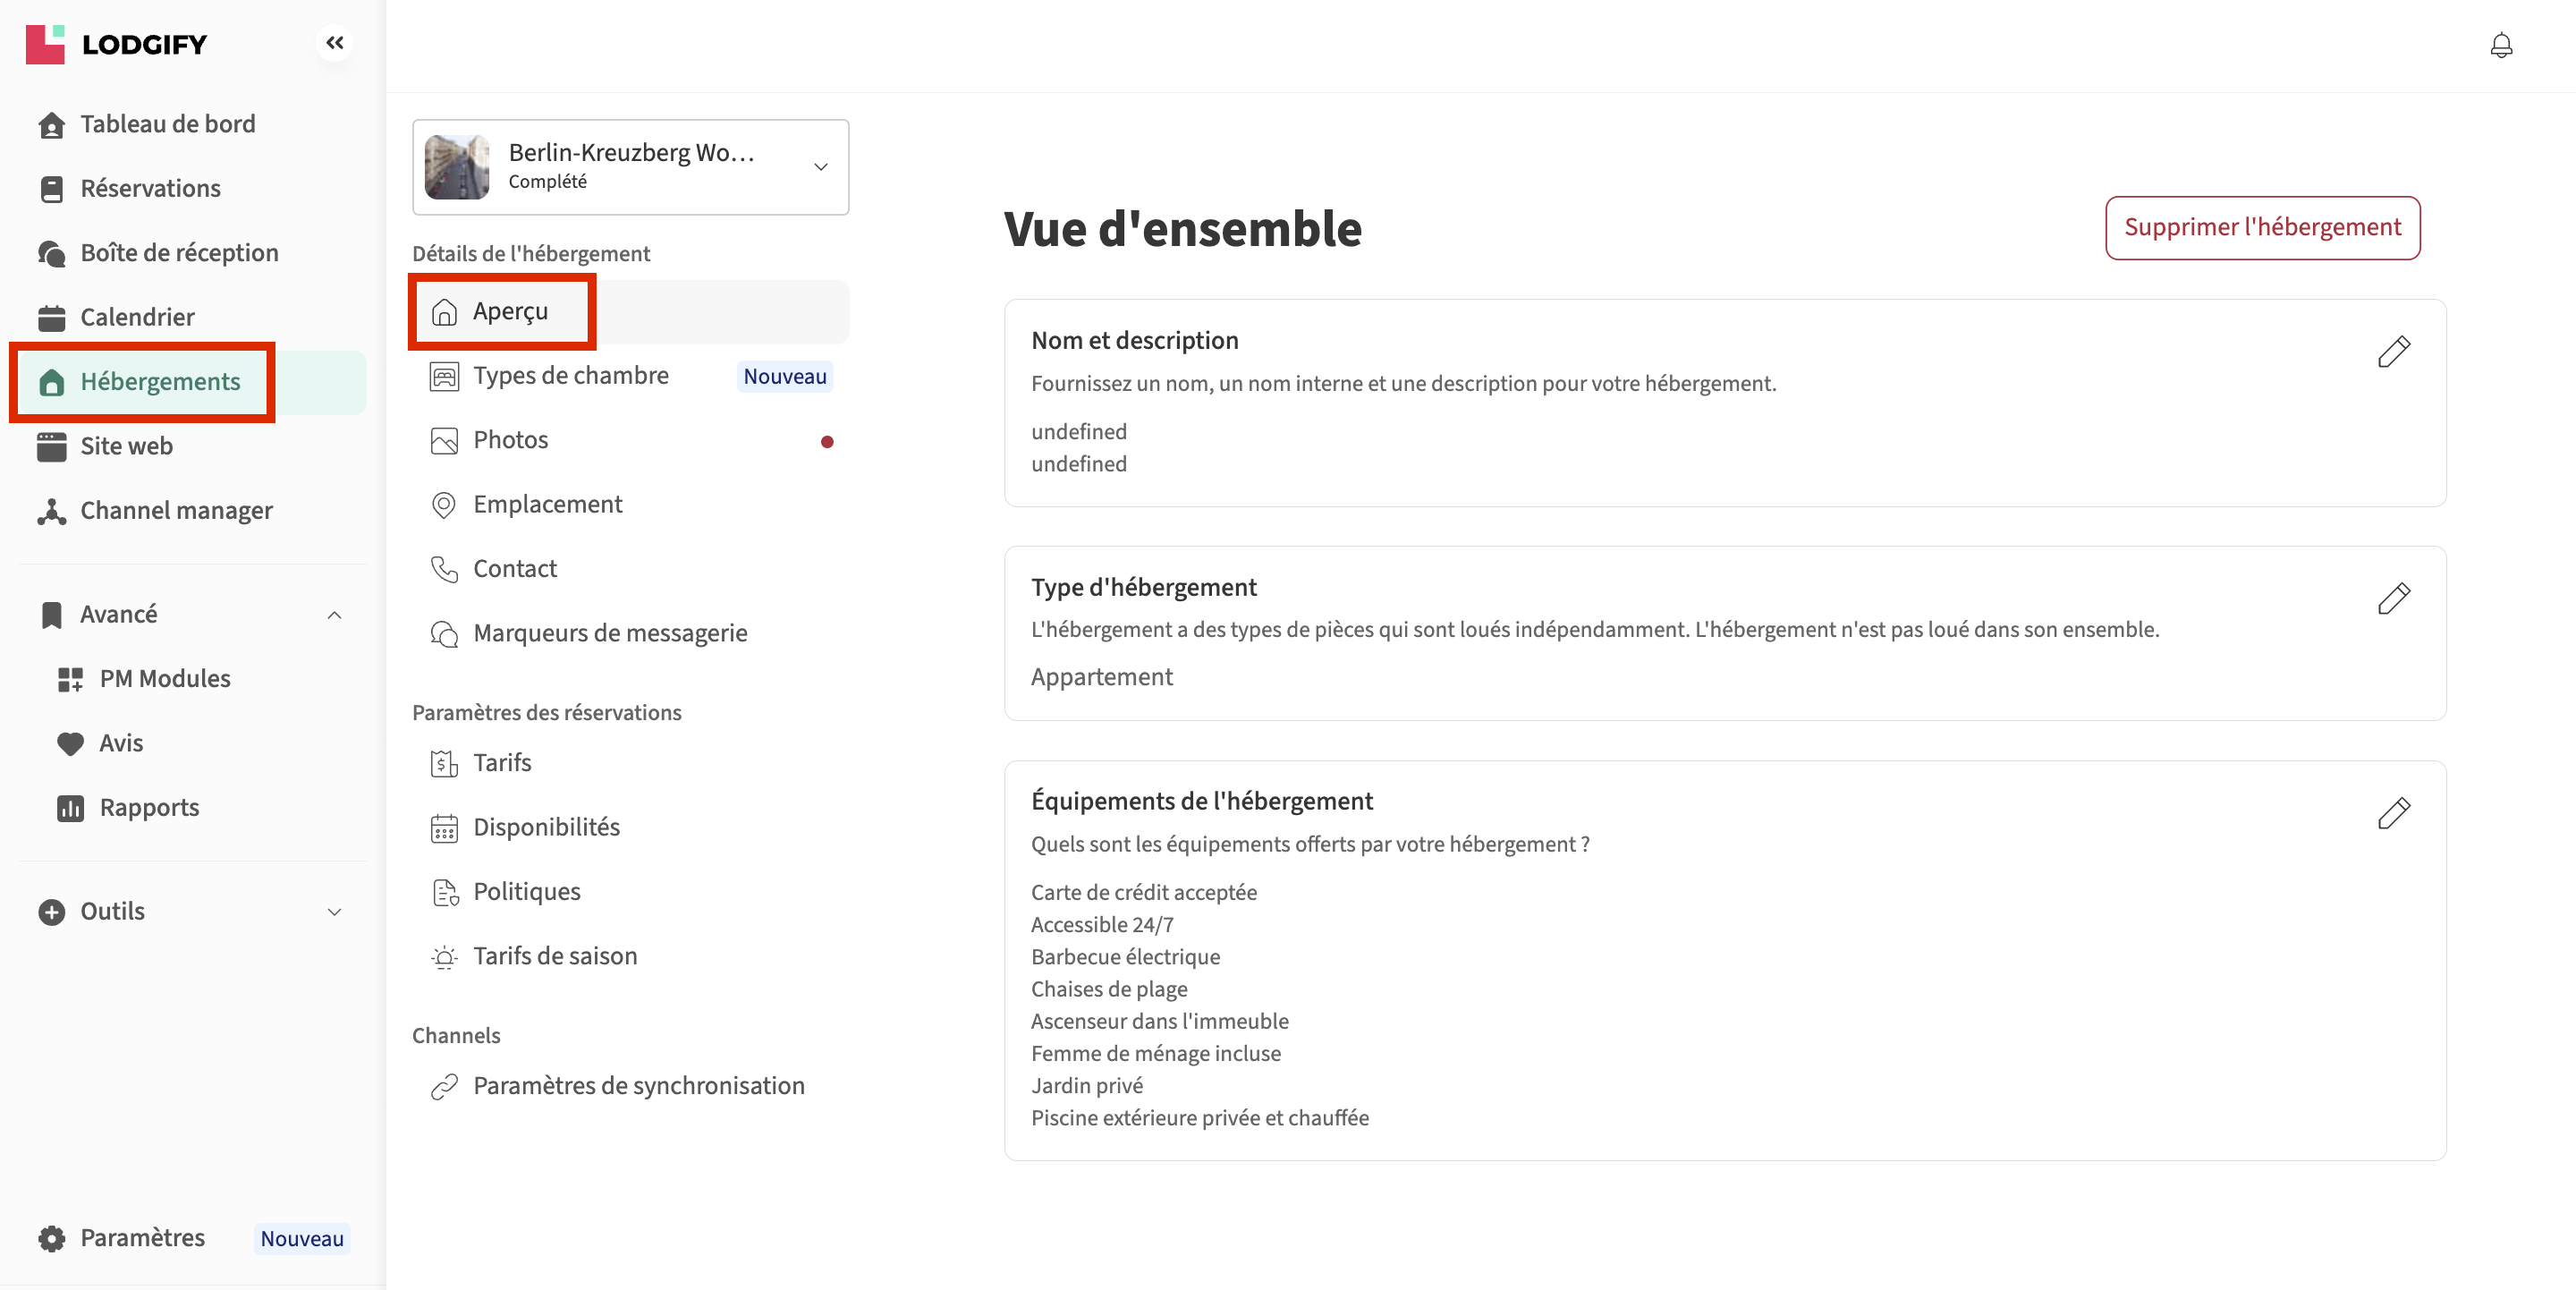The width and height of the screenshot is (2576, 1290).
Task: Go to Types de chambre
Action: point(570,376)
